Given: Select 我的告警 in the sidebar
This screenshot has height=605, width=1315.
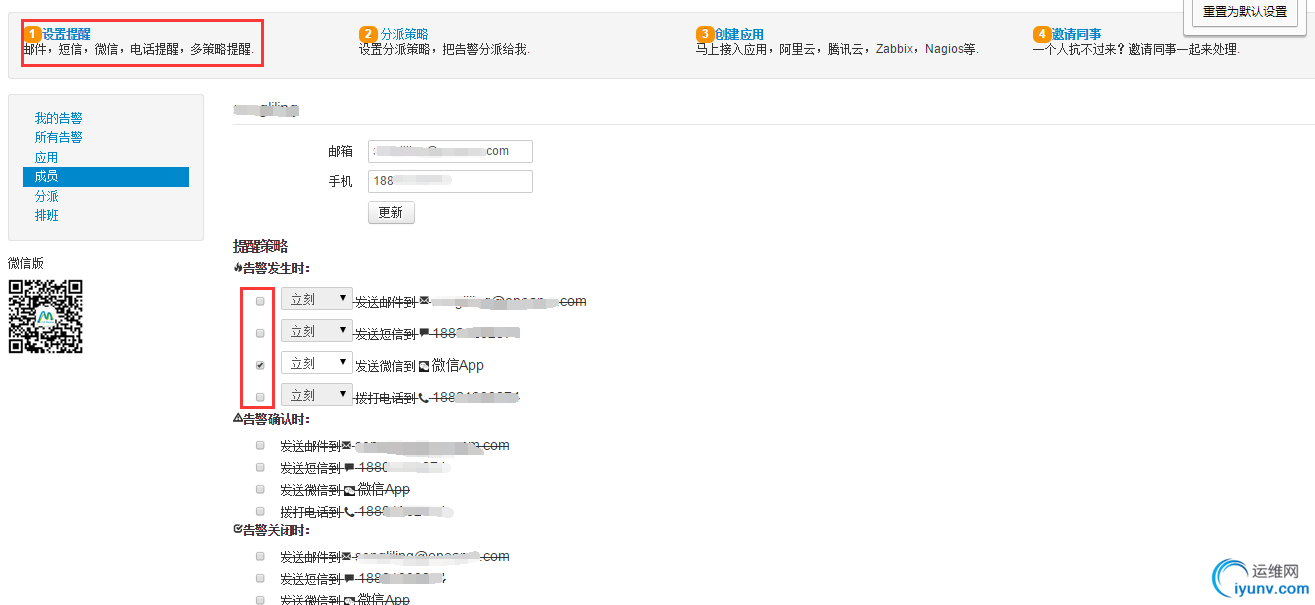Looking at the screenshot, I should [x=59, y=117].
